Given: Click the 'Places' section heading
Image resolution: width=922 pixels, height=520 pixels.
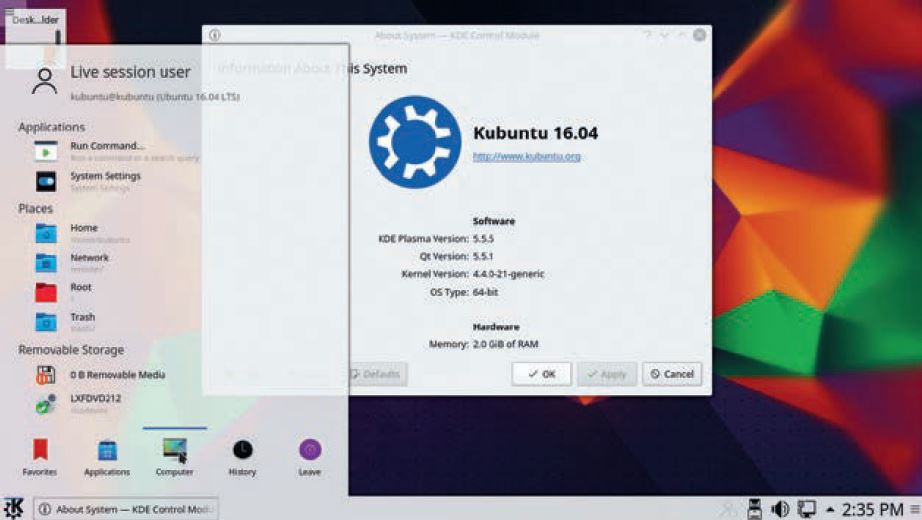Looking at the screenshot, I should tap(35, 209).
